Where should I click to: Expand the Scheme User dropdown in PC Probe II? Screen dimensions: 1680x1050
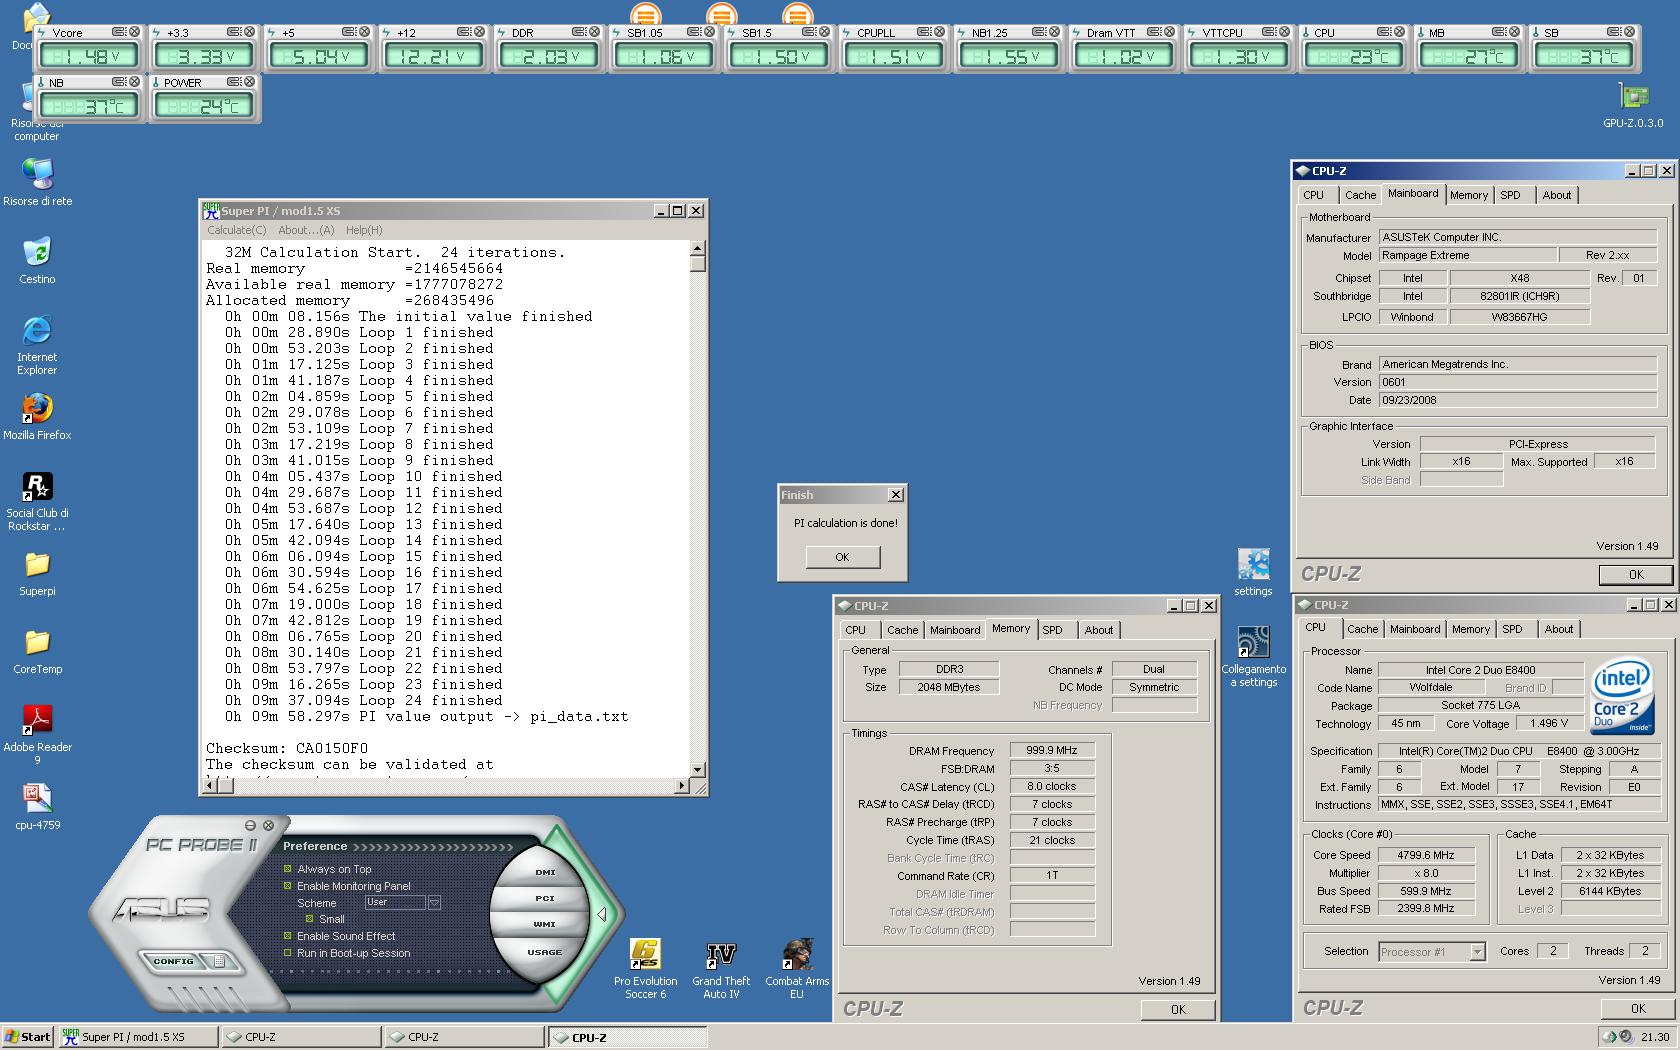tap(434, 902)
